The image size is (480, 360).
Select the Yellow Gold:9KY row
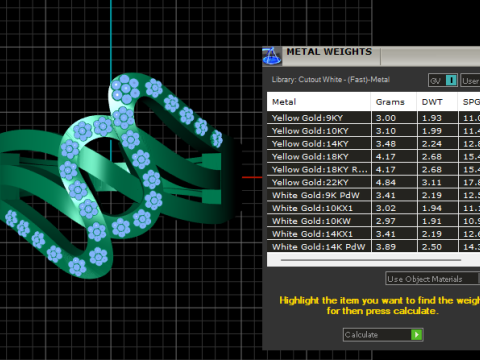373,118
